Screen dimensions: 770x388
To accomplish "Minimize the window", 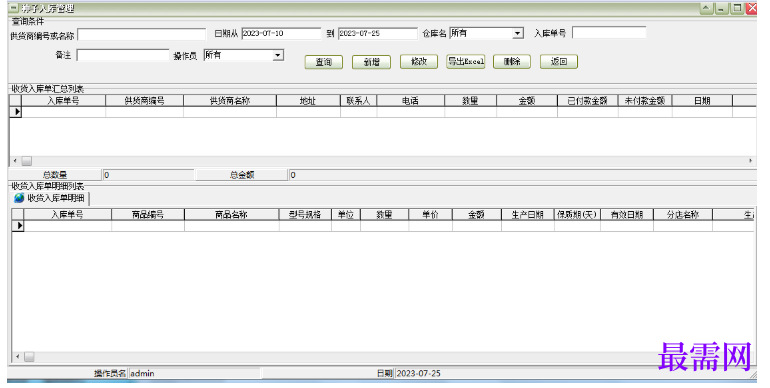I will coord(721,8).
